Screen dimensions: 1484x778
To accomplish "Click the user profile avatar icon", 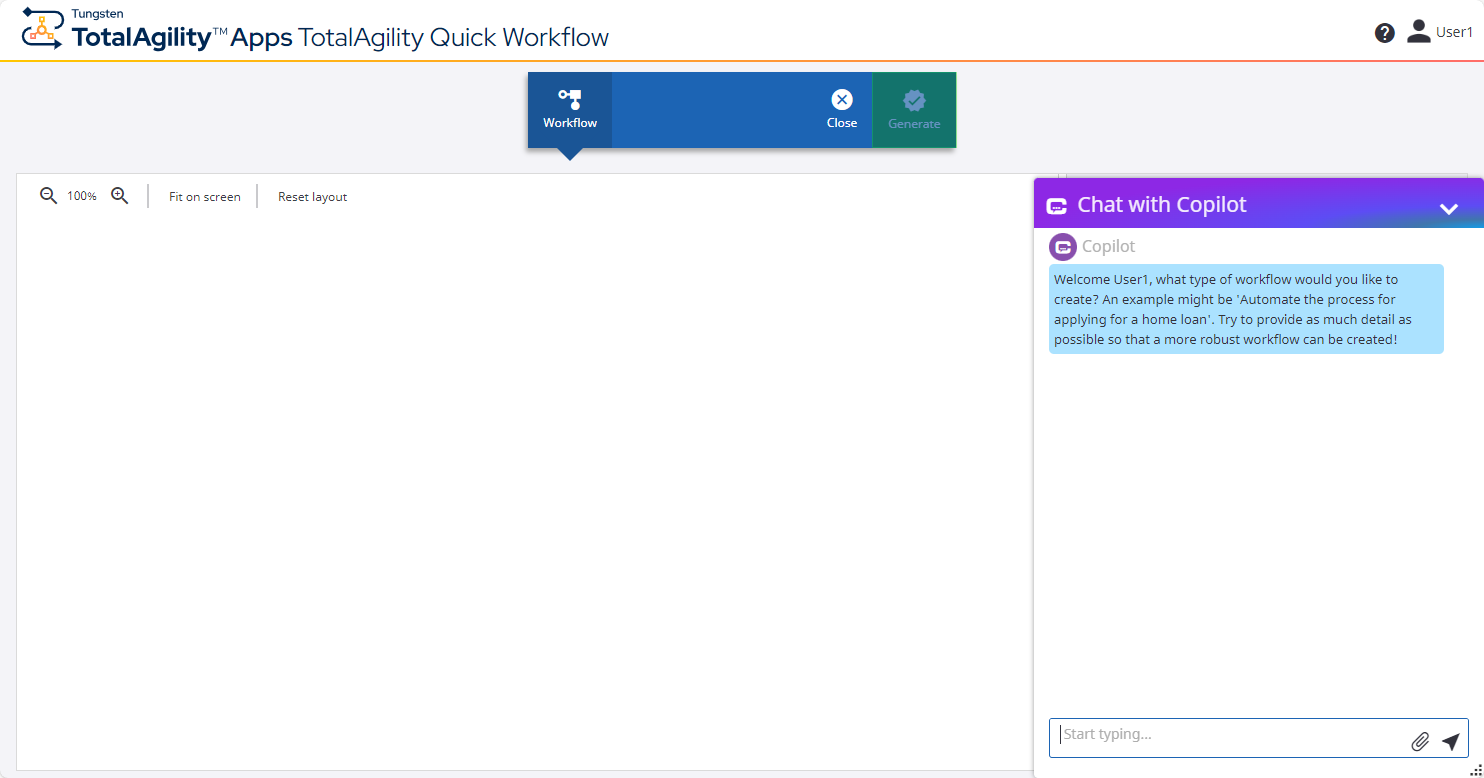I will click(x=1418, y=32).
